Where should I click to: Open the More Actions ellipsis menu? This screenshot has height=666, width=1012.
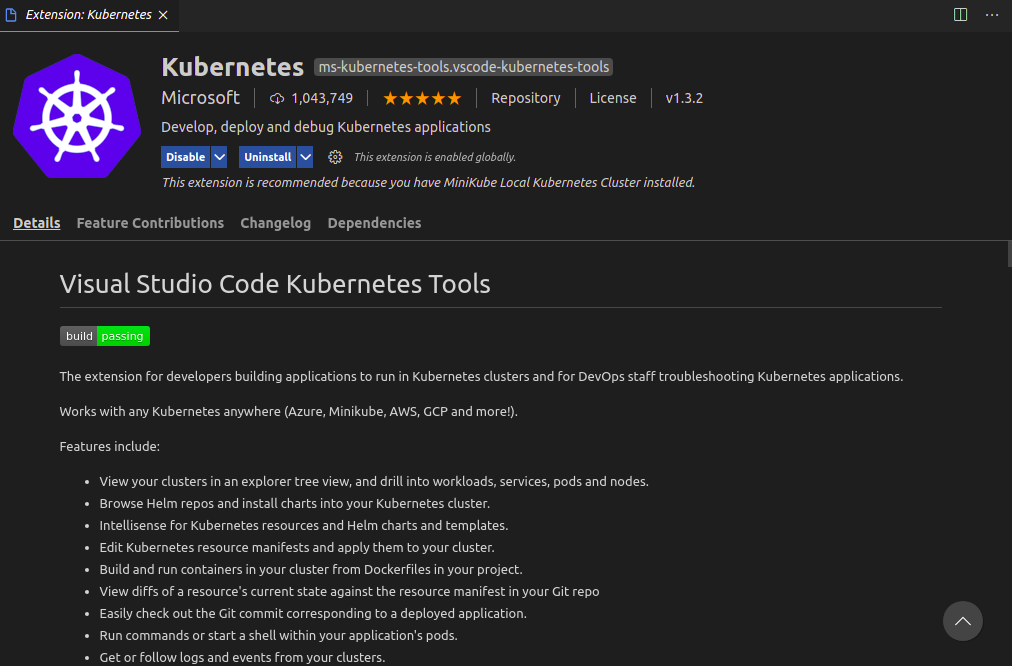(x=992, y=15)
